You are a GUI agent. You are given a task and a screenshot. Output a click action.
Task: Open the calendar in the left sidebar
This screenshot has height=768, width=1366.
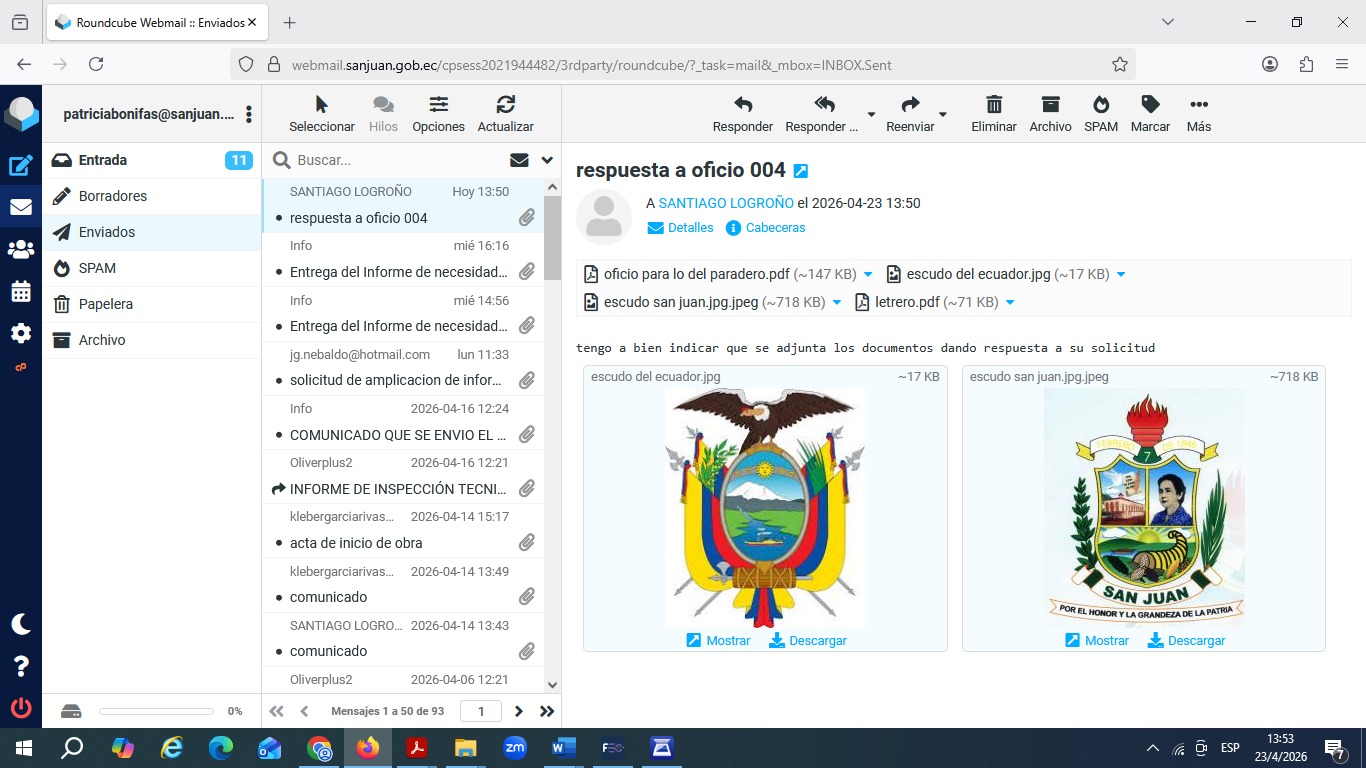tap(20, 292)
